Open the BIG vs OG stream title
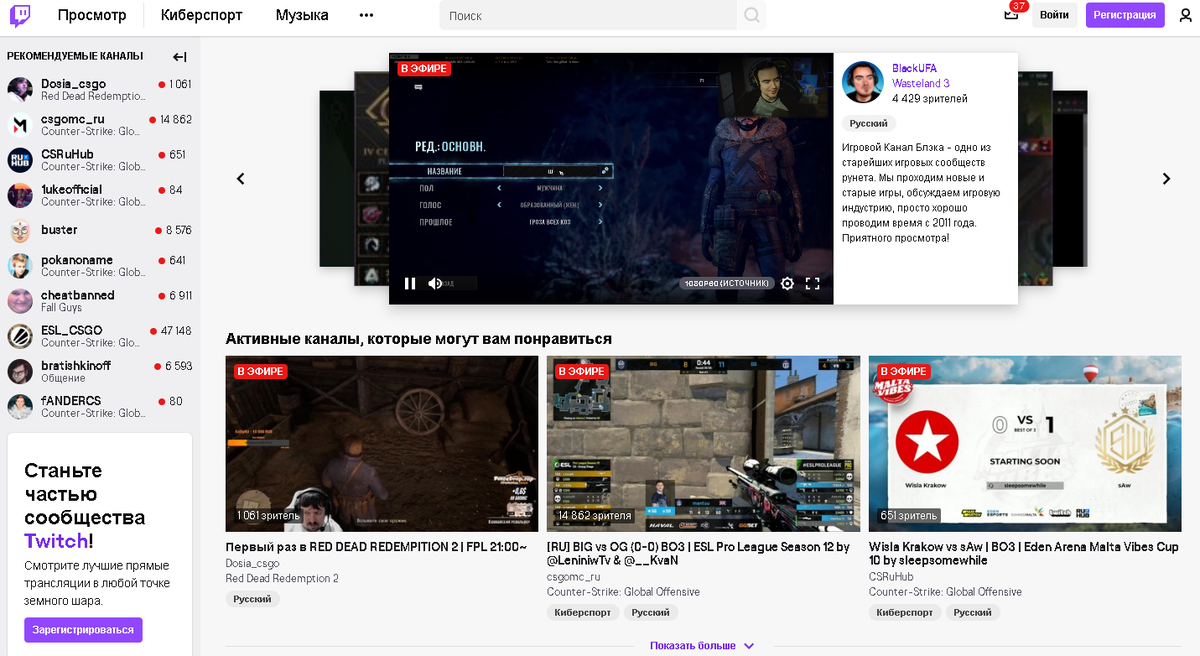Viewport: 1200px width, 656px height. (698, 554)
